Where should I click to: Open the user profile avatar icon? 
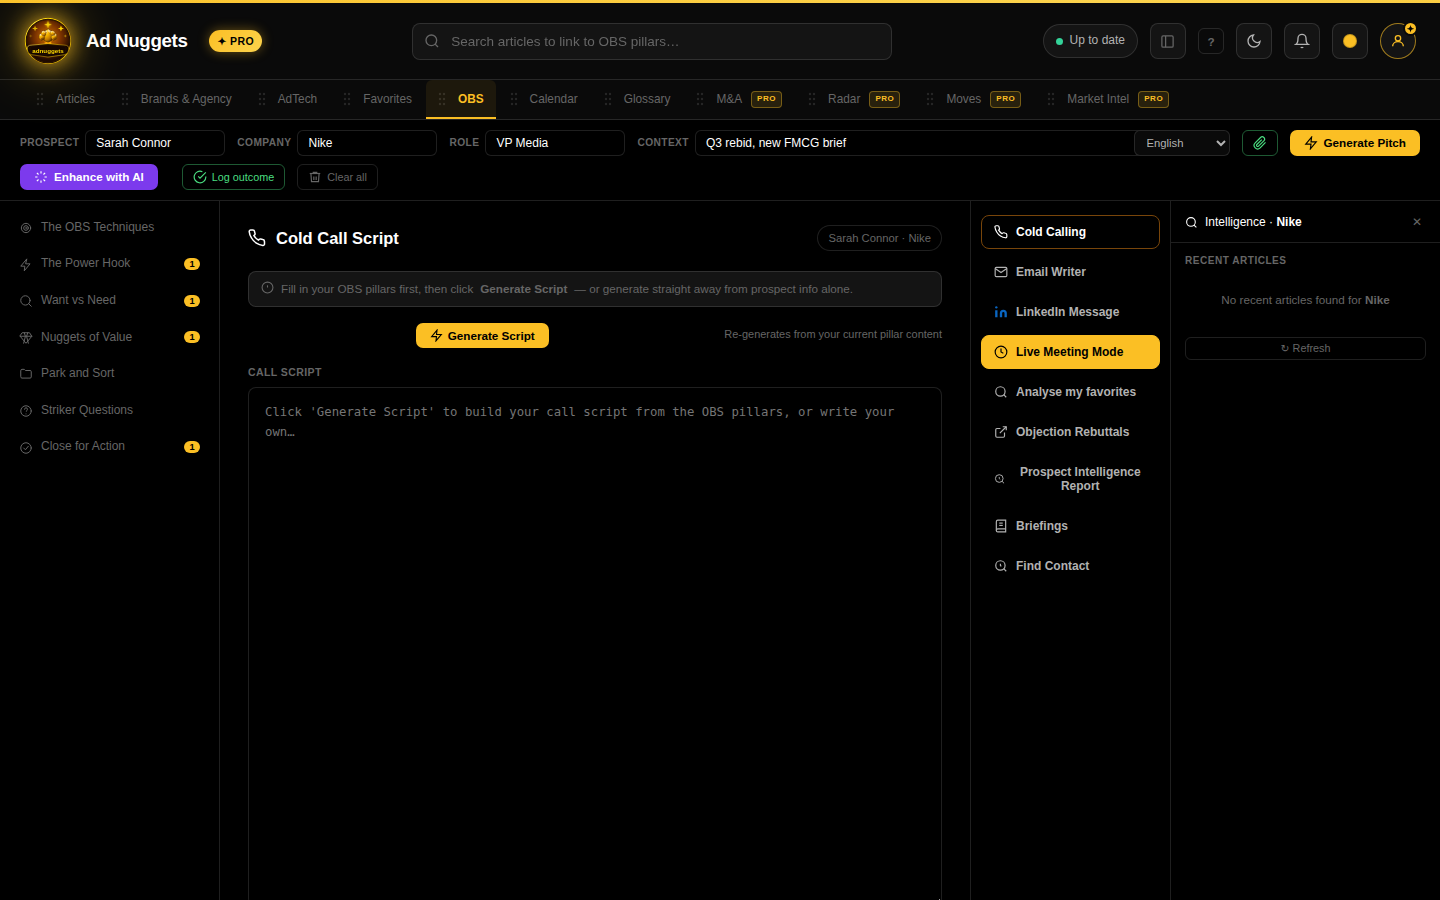tap(1397, 41)
